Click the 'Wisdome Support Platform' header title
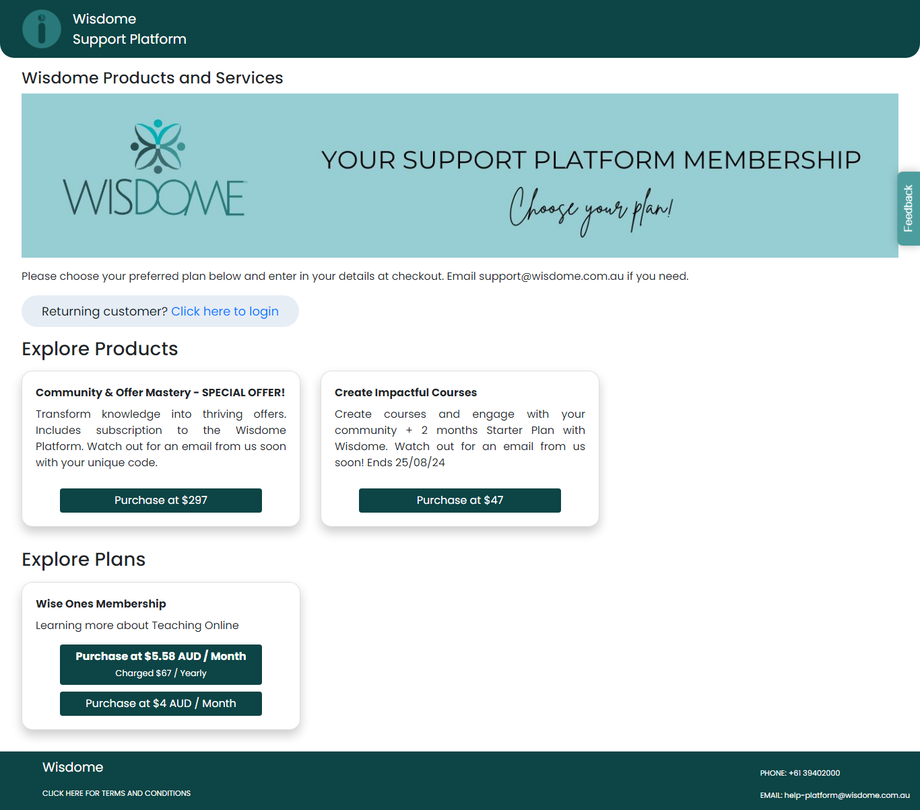This screenshot has height=810, width=920. point(129,29)
